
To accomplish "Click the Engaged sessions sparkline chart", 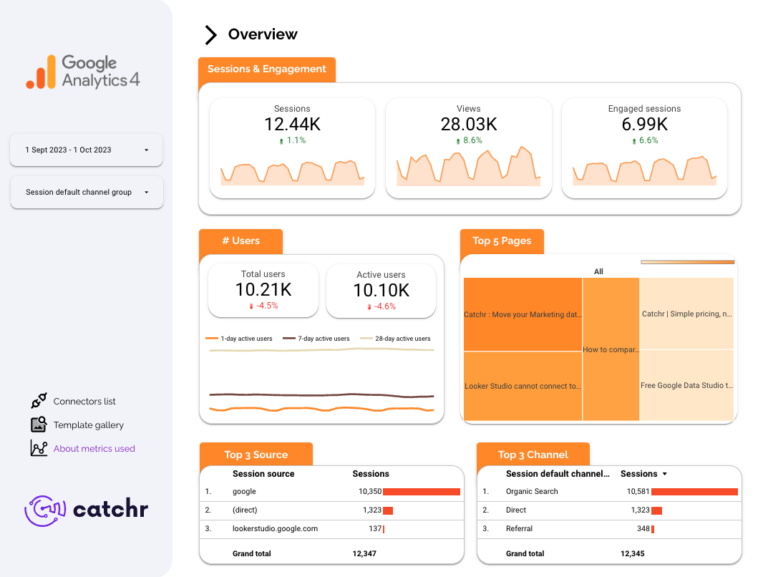I will pyautogui.click(x=645, y=170).
